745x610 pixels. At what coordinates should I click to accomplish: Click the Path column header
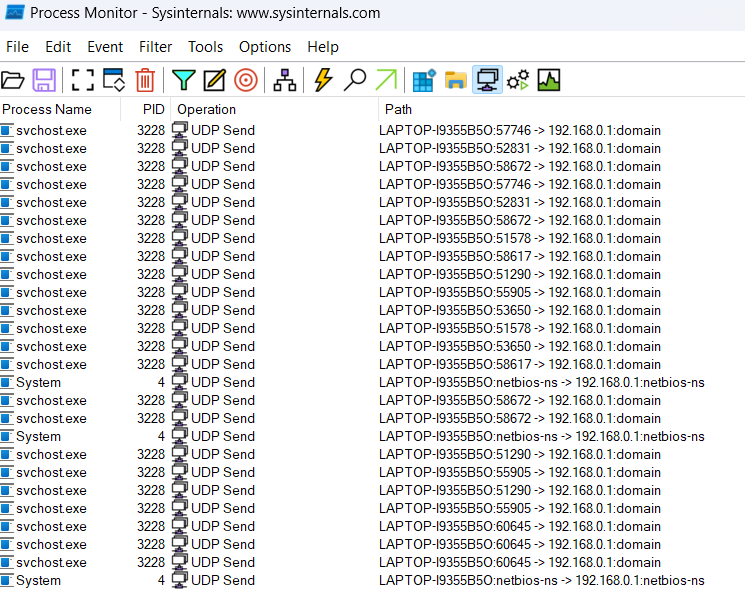pos(562,109)
